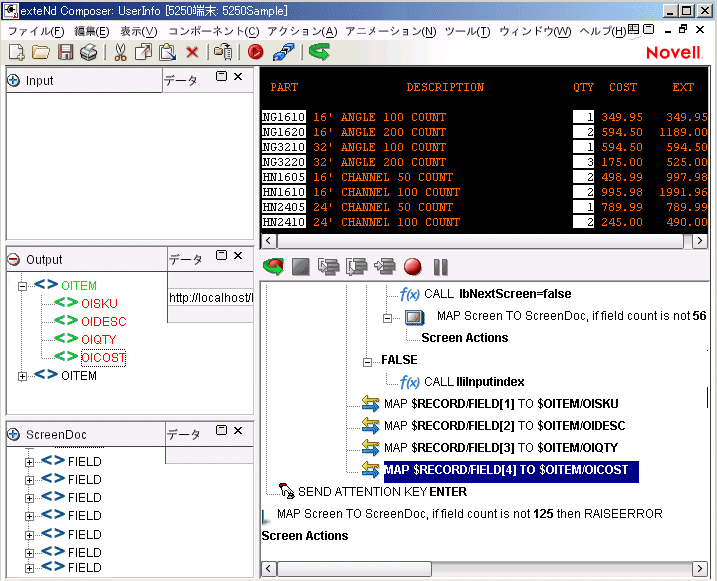Image resolution: width=717 pixels, height=581 pixels.
Task: Open the コンポーネント(C) menu
Action: 213,31
